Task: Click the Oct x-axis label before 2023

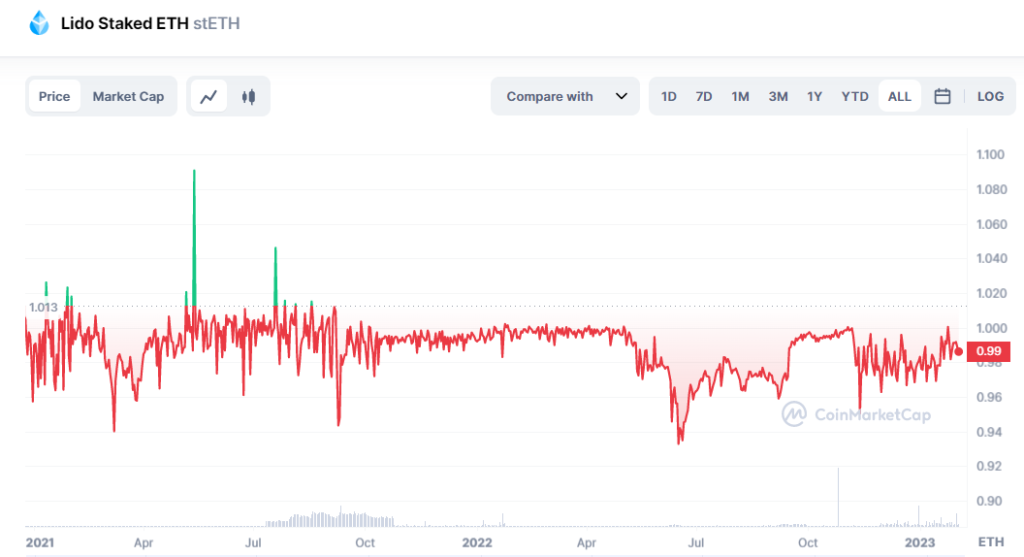Action: (x=808, y=543)
